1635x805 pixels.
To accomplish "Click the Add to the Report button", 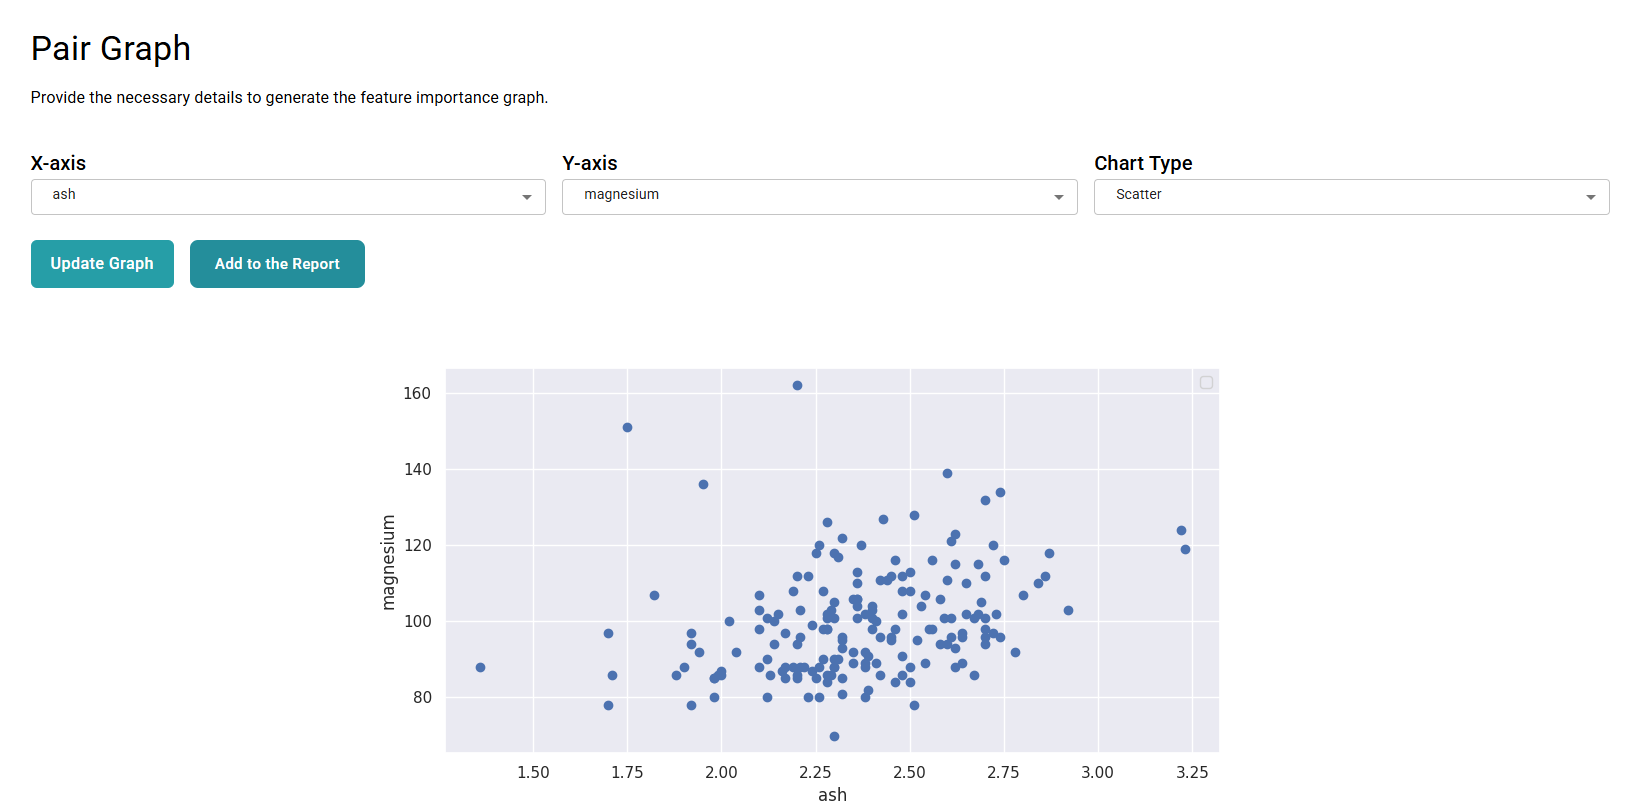I will pos(277,263).
